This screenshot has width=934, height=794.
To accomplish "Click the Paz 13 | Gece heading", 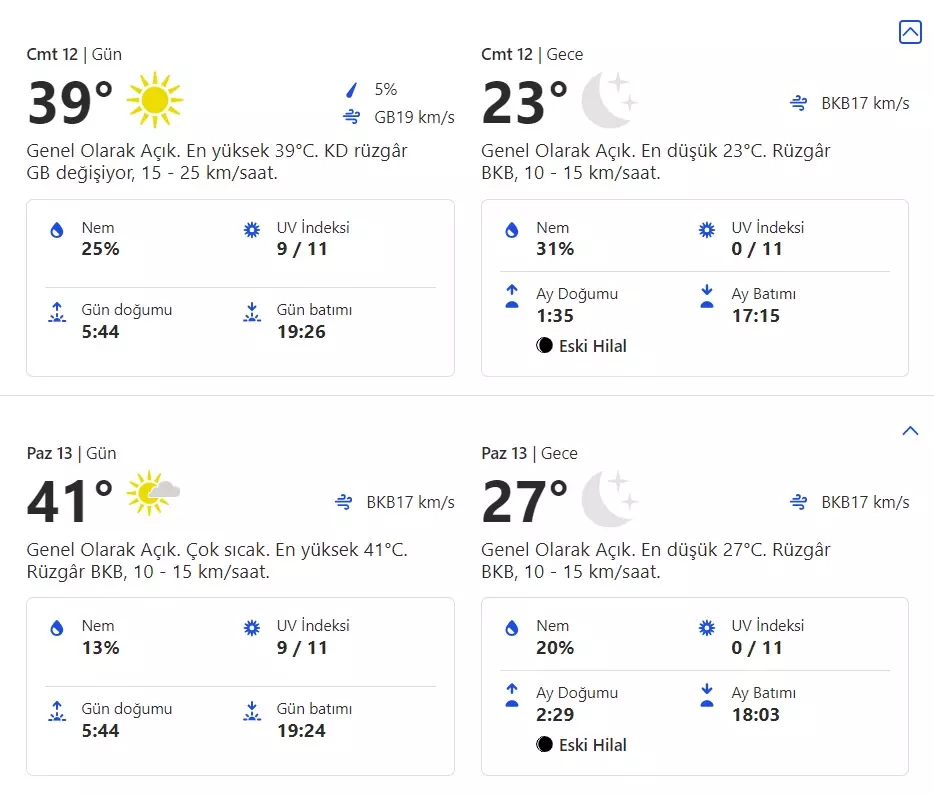I will tap(532, 453).
